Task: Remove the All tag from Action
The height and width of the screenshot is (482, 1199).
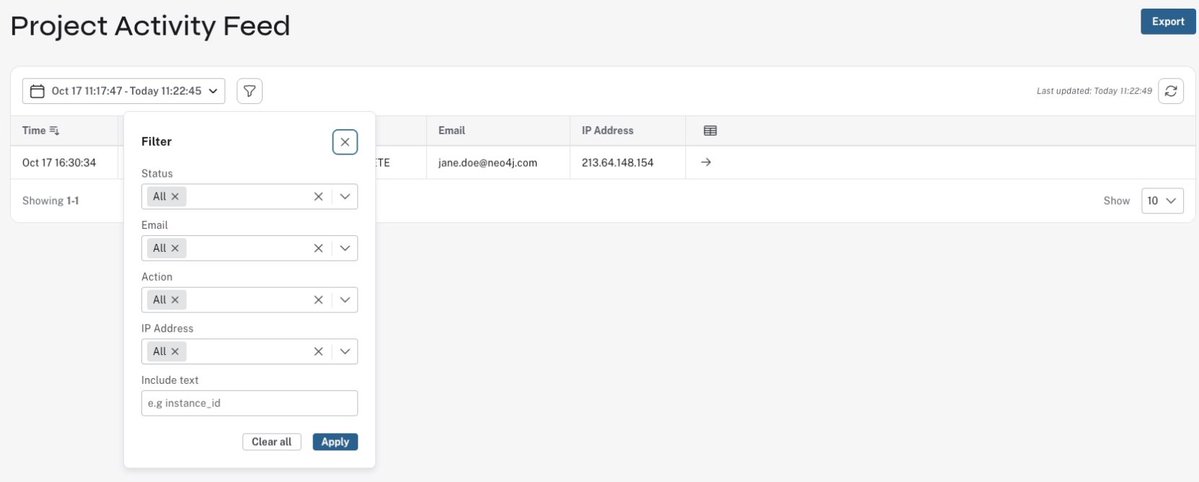Action: click(x=175, y=300)
